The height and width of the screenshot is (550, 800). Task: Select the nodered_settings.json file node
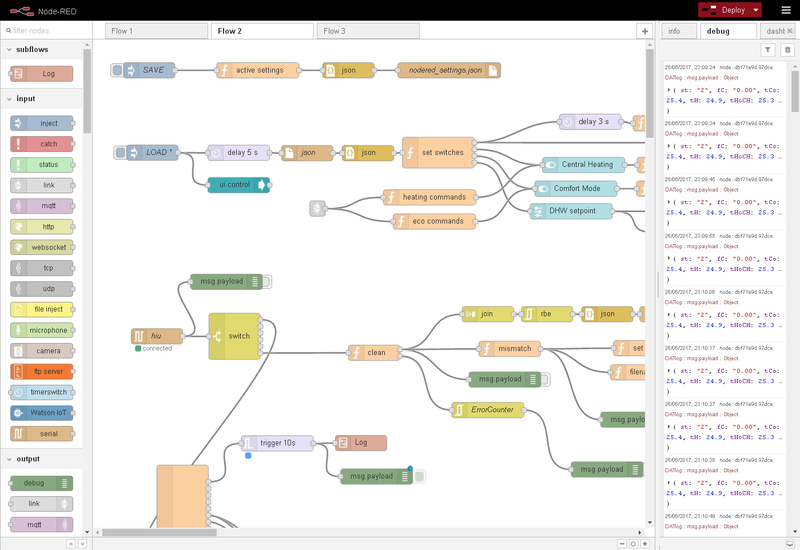(449, 70)
